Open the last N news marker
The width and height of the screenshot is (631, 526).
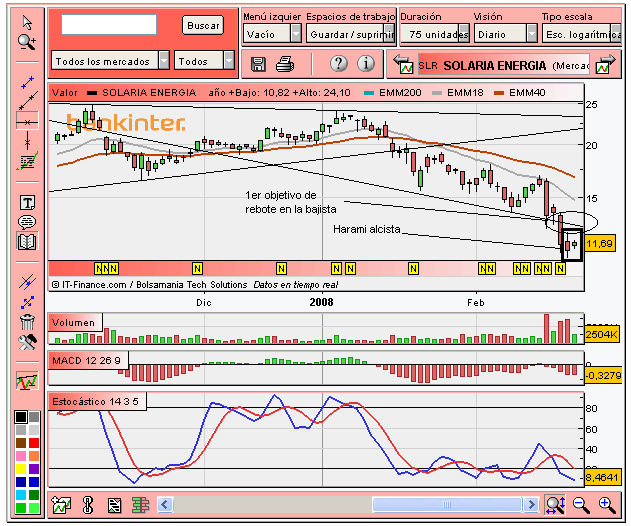click(x=560, y=268)
